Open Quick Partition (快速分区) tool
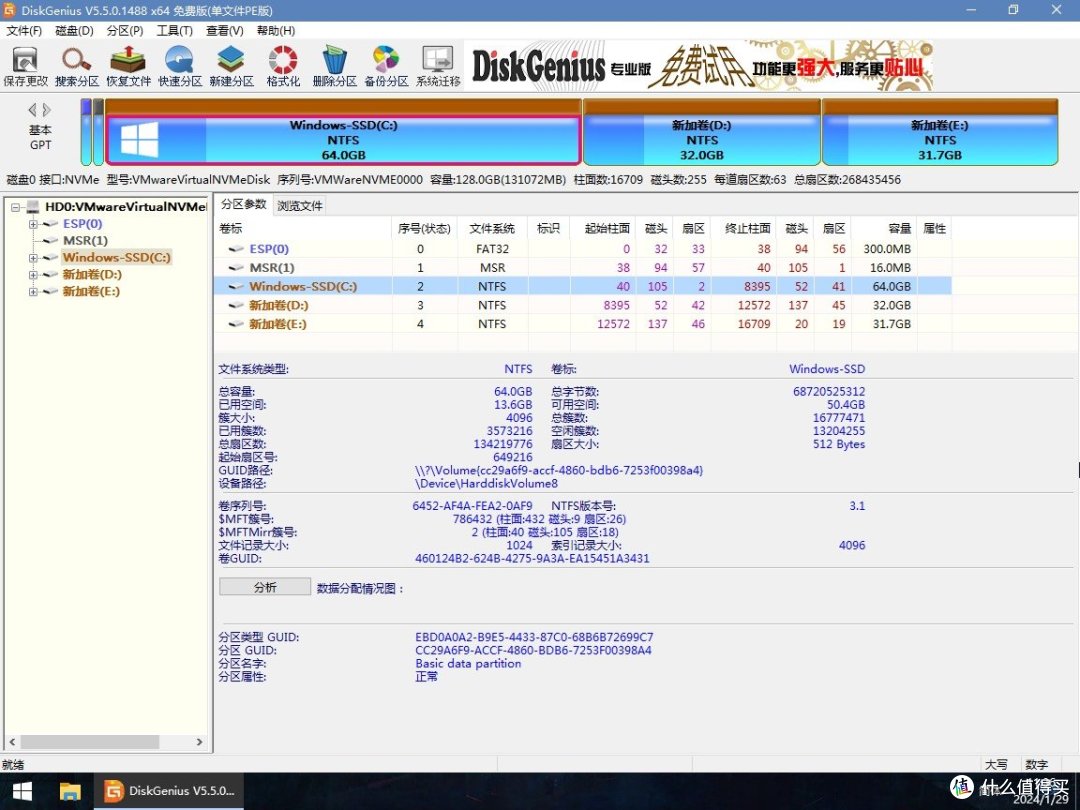The height and width of the screenshot is (810, 1080). coord(180,66)
